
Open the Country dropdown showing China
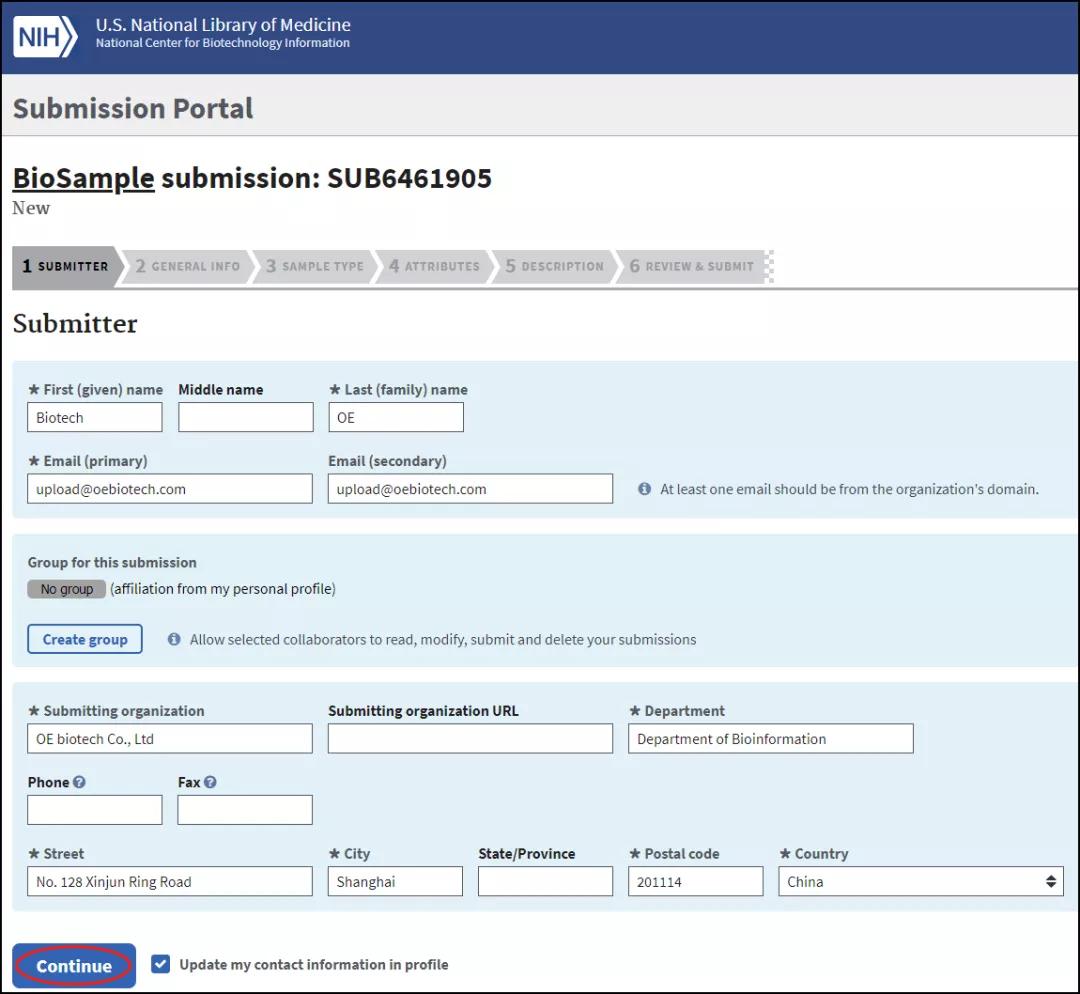[x=921, y=881]
